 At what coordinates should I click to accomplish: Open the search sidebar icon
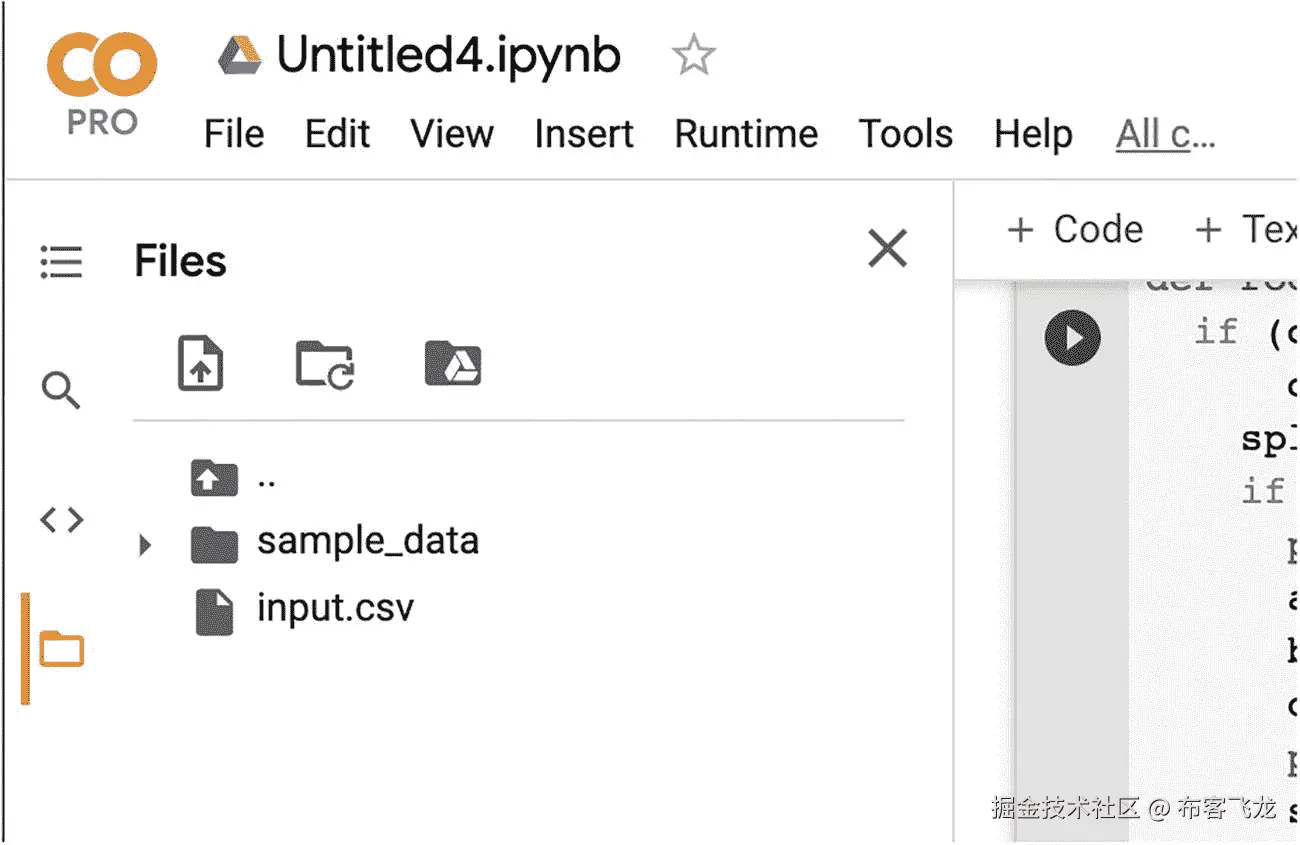tap(61, 391)
